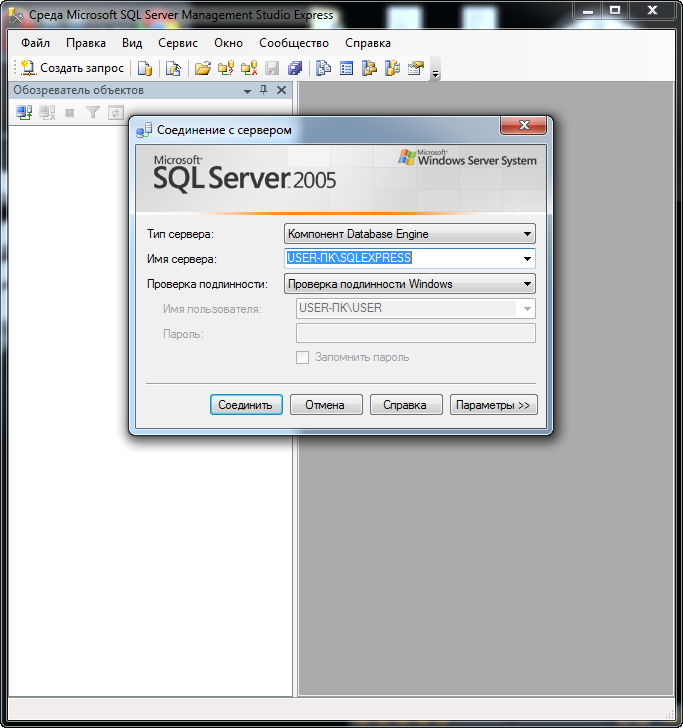The image size is (683, 728).
Task: Open the Properties window toolbar icon
Action: (416, 68)
